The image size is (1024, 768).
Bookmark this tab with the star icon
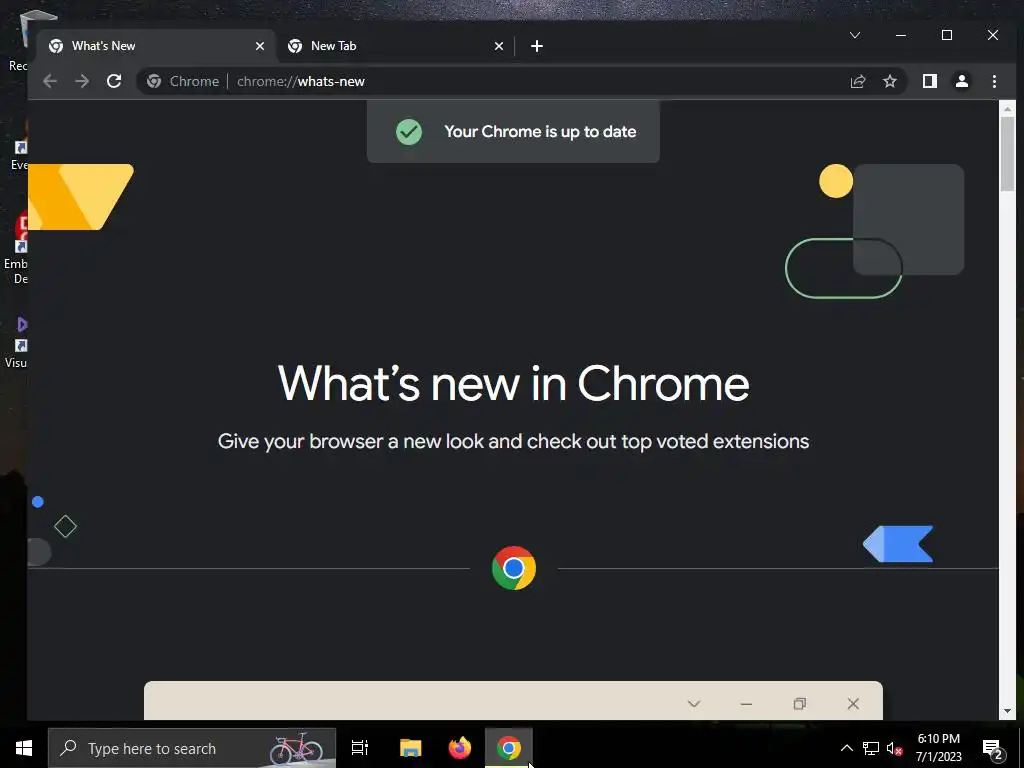point(889,81)
